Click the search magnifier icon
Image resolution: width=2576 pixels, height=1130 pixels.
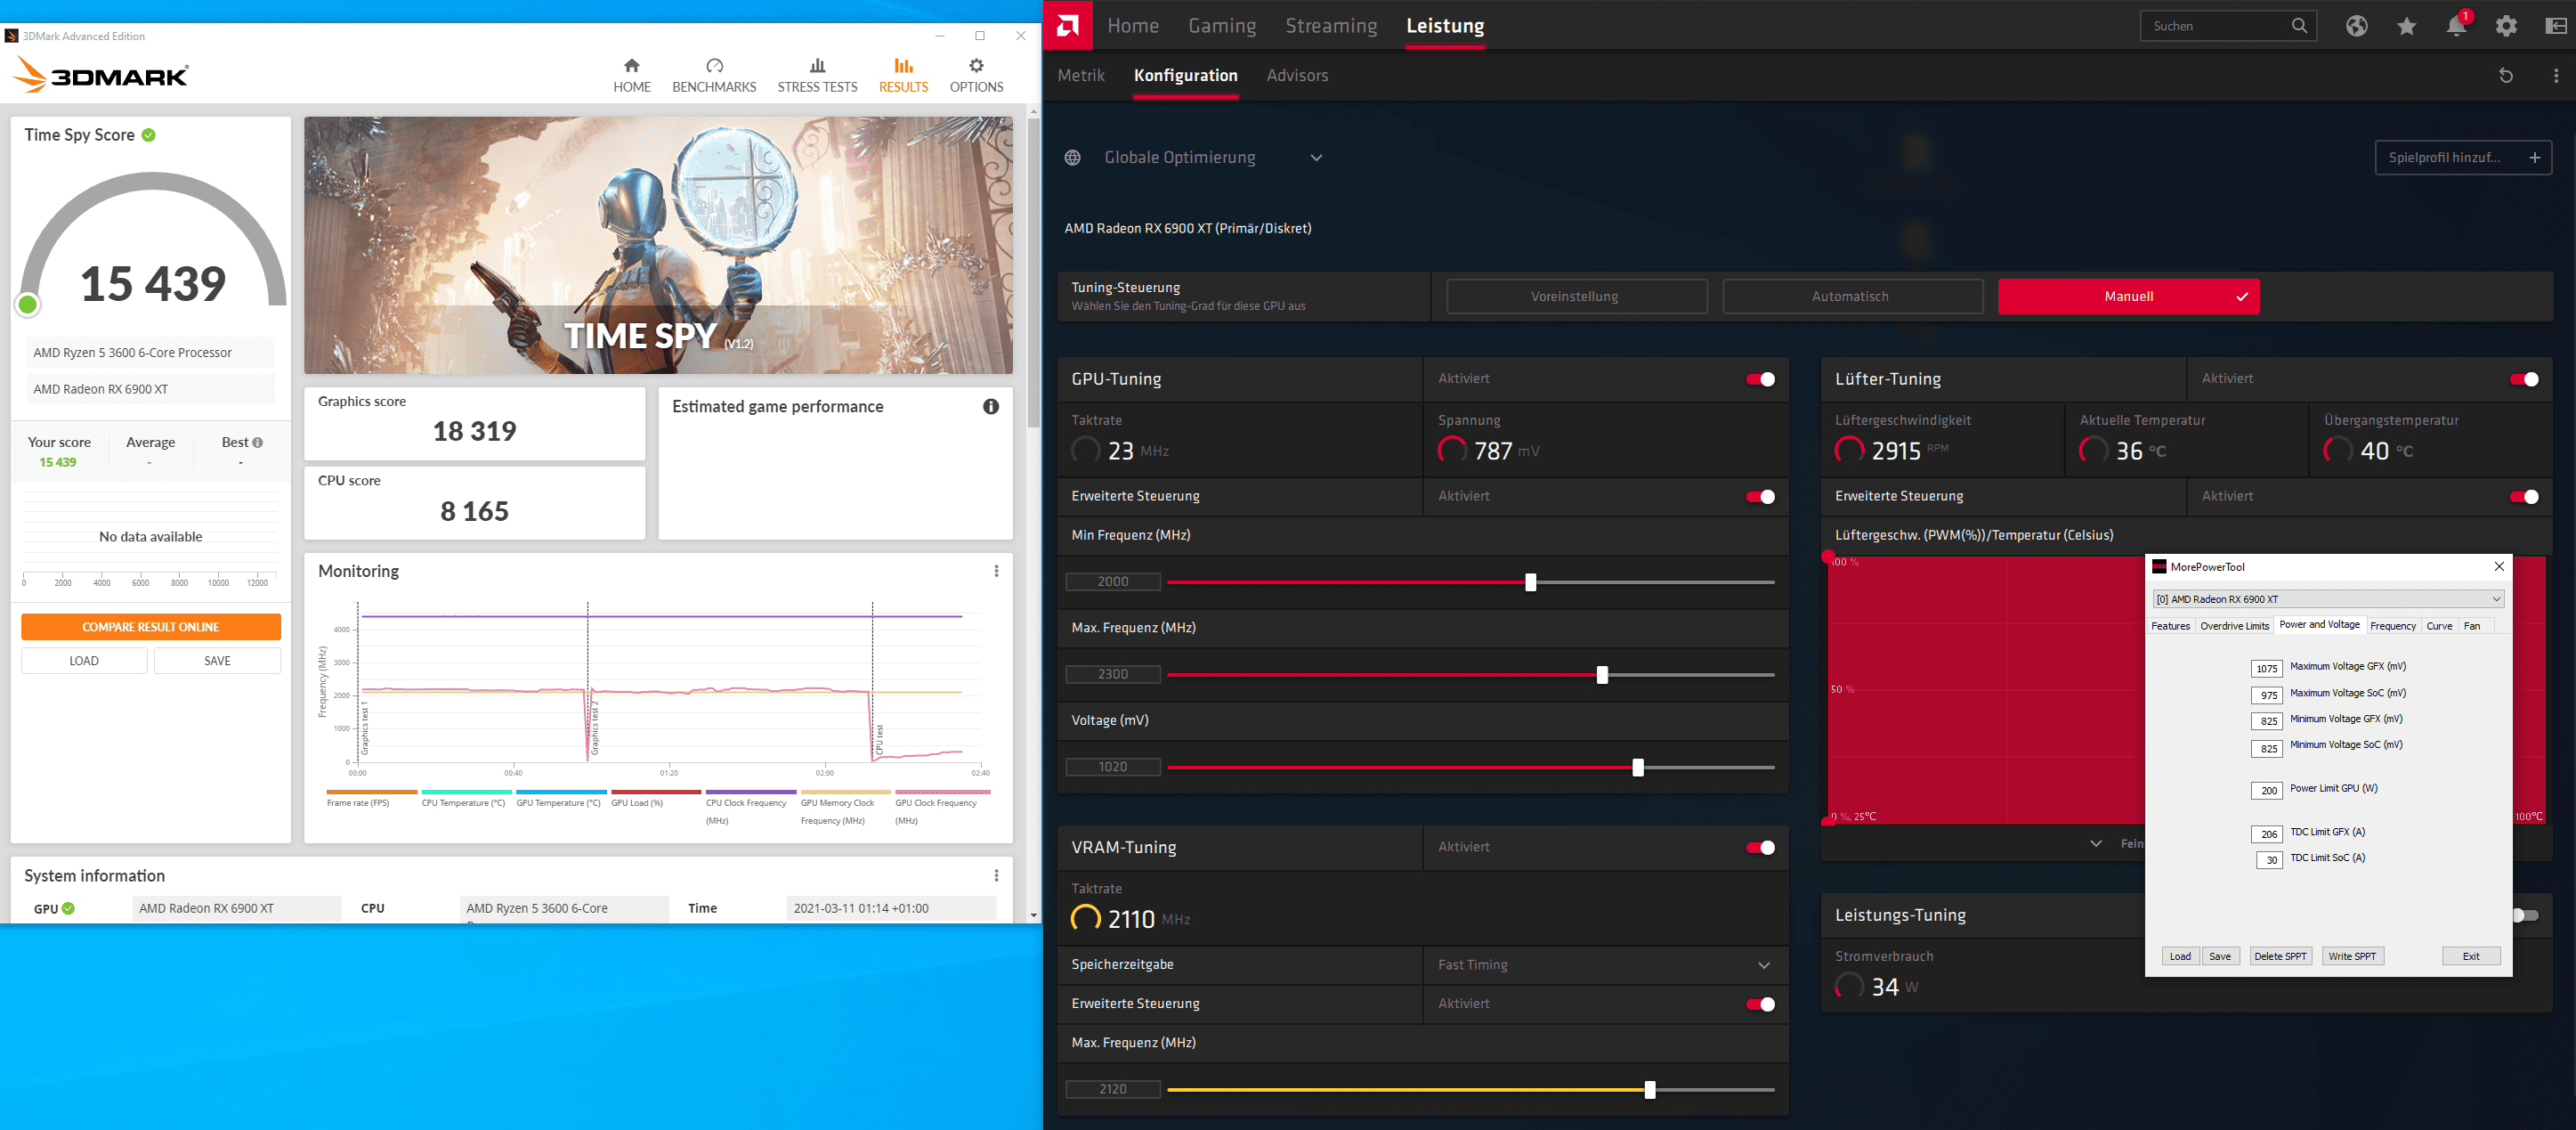[2299, 26]
